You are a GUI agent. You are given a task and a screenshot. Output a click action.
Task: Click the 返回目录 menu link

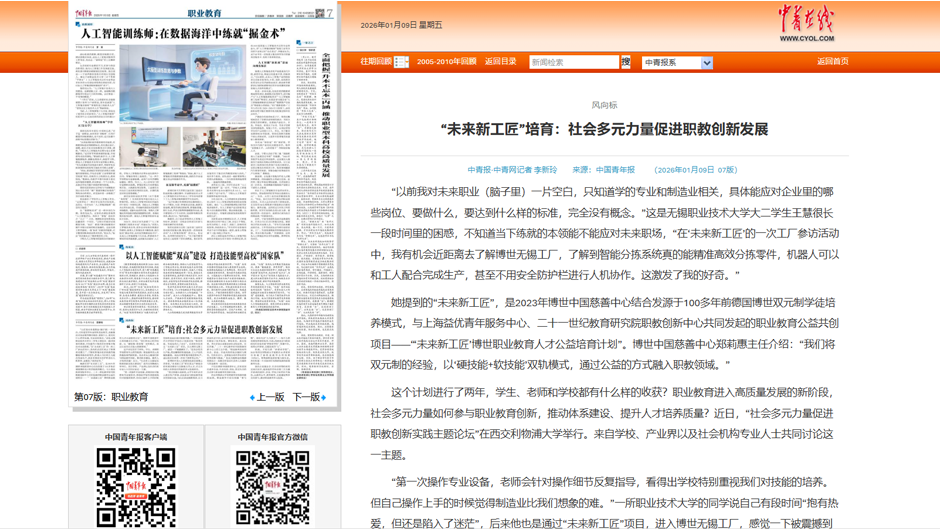coord(501,62)
